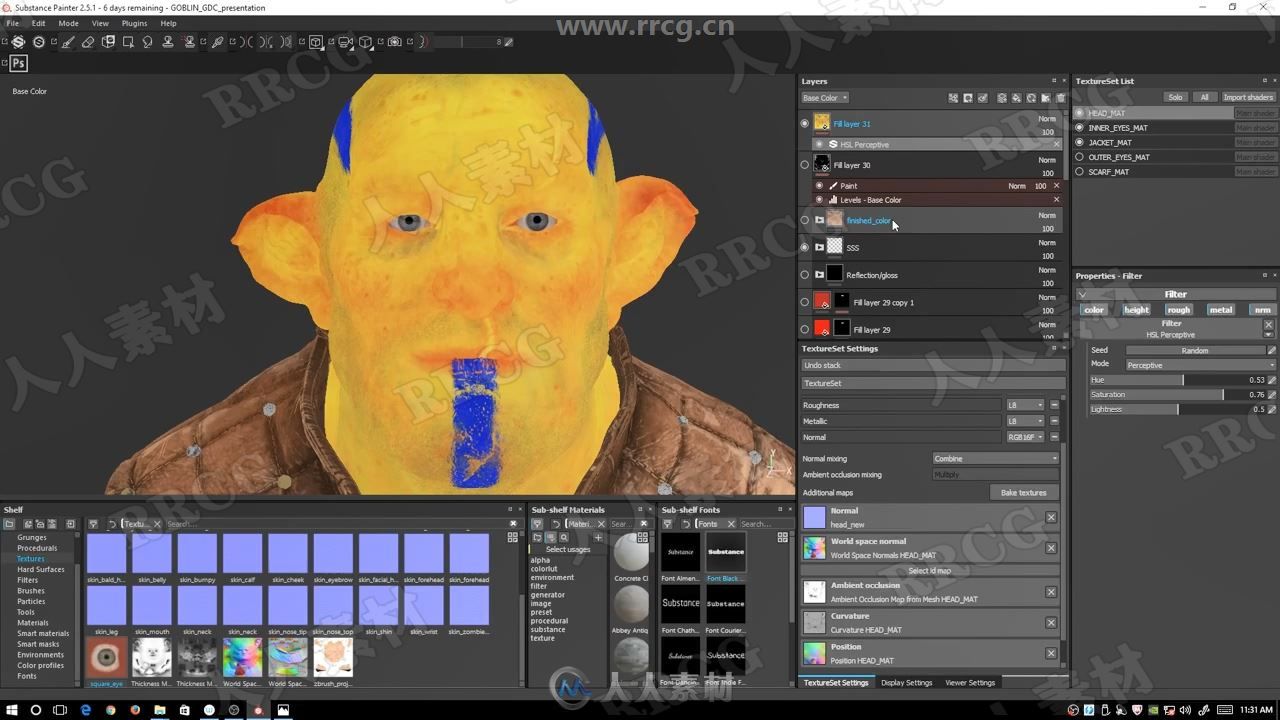The image size is (1280, 720).
Task: Select the Smudge tool in toolbar
Action: (x=147, y=42)
